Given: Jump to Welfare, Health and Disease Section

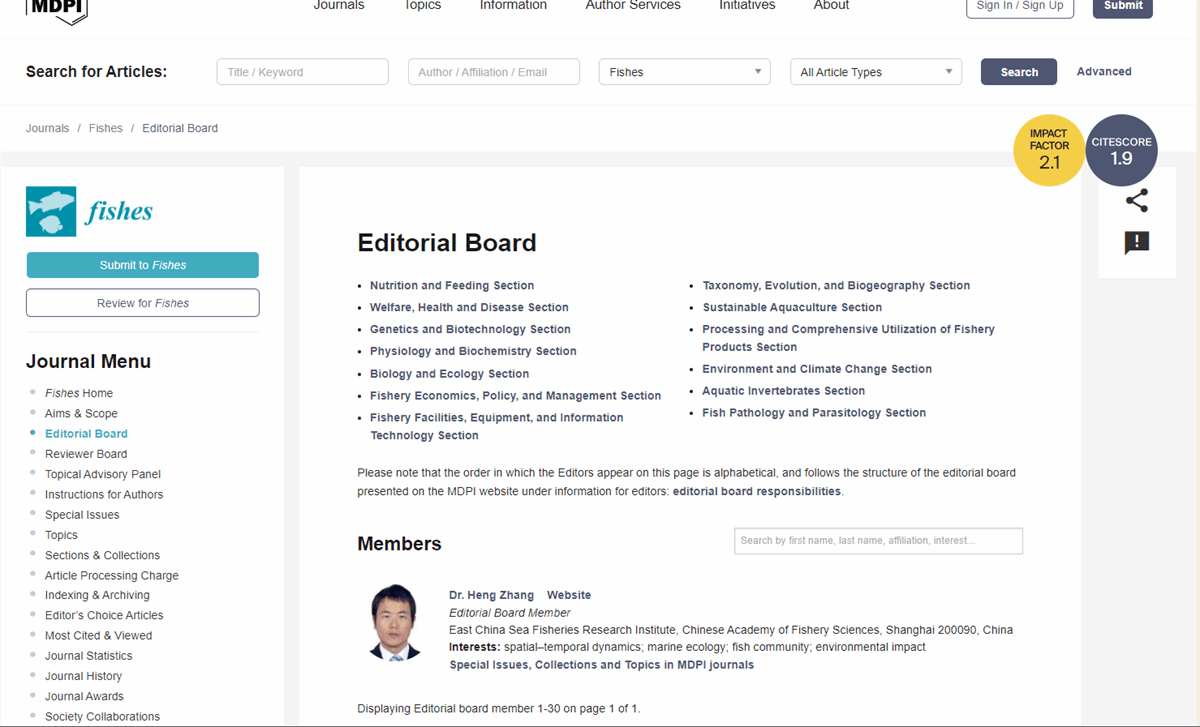Looking at the screenshot, I should click(x=469, y=307).
